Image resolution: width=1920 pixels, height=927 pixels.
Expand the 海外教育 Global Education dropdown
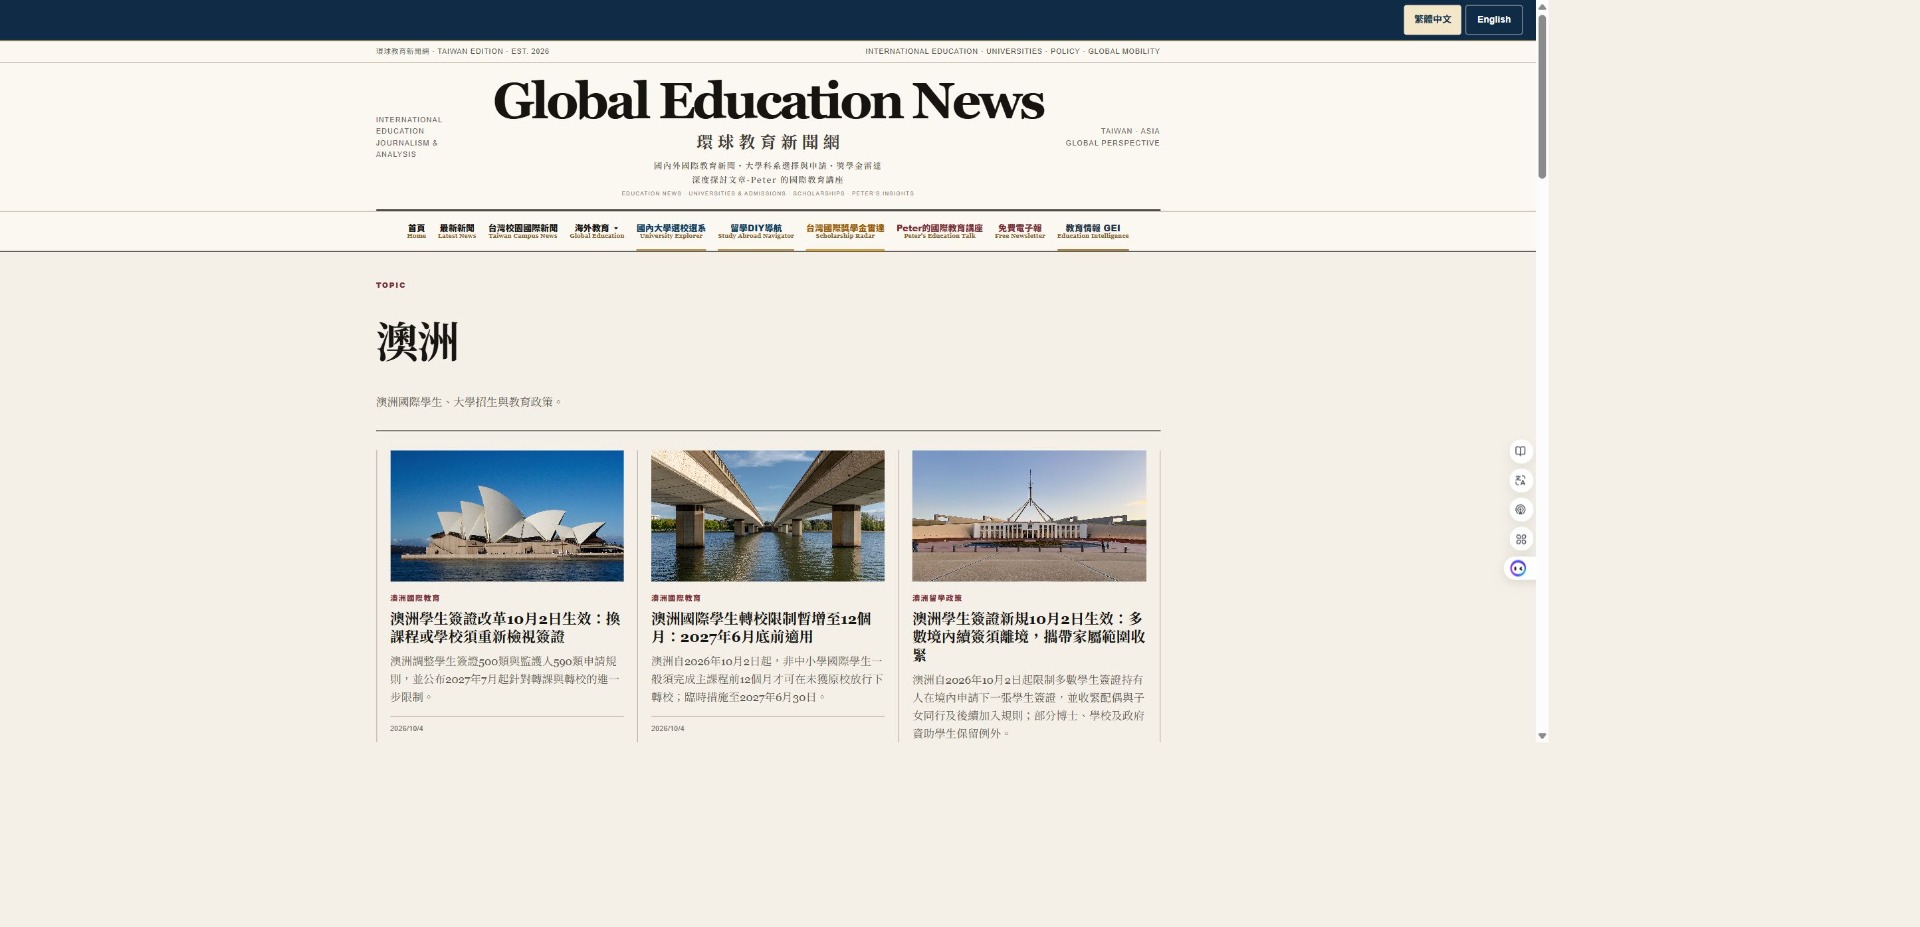(x=597, y=231)
